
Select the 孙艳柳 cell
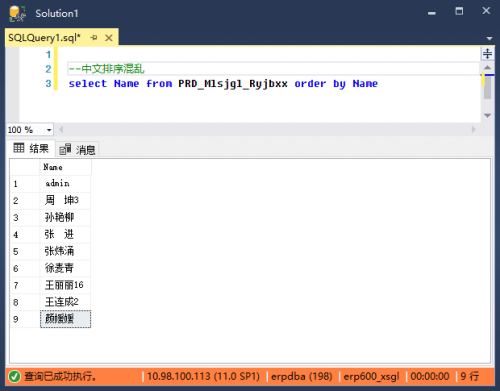65,218
